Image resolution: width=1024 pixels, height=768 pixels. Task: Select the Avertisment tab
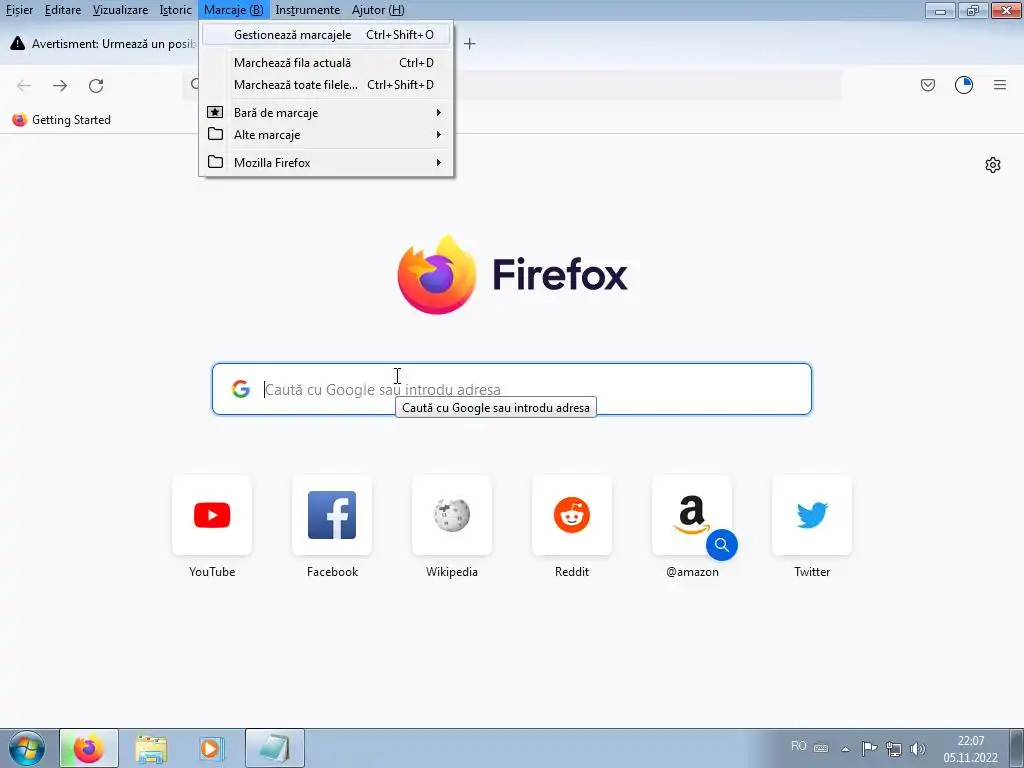coord(103,44)
